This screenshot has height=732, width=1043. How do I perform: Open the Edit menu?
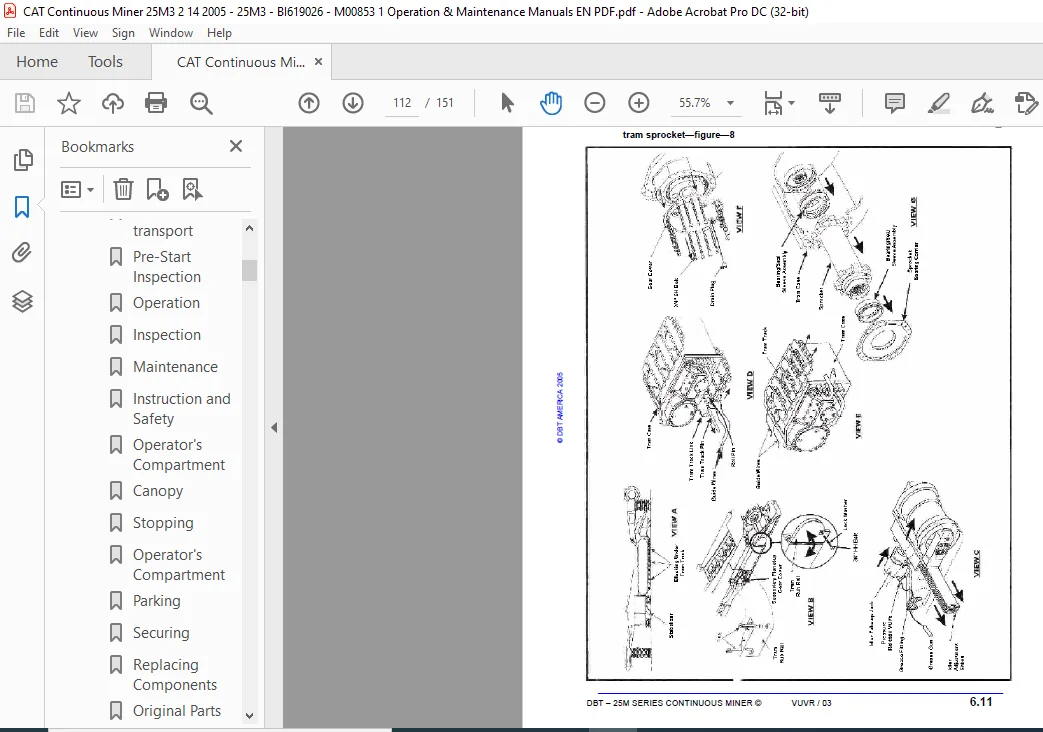tap(49, 33)
